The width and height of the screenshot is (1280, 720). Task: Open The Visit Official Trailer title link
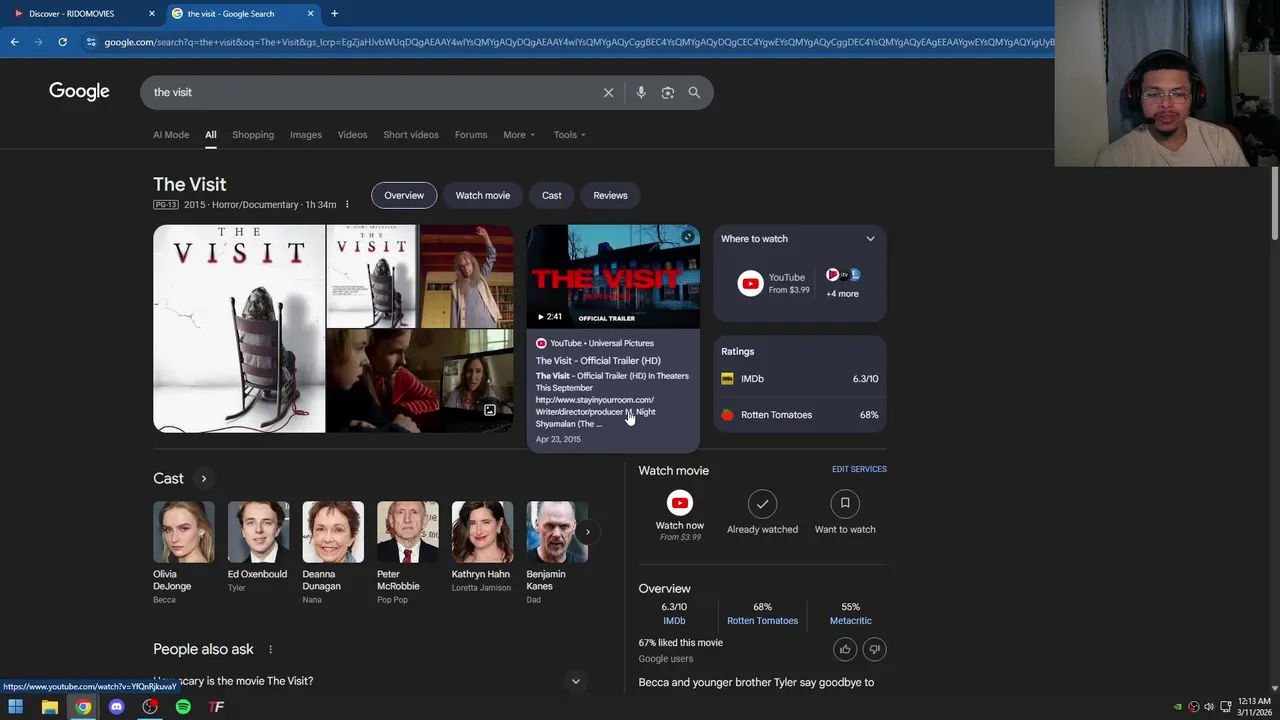[598, 360]
